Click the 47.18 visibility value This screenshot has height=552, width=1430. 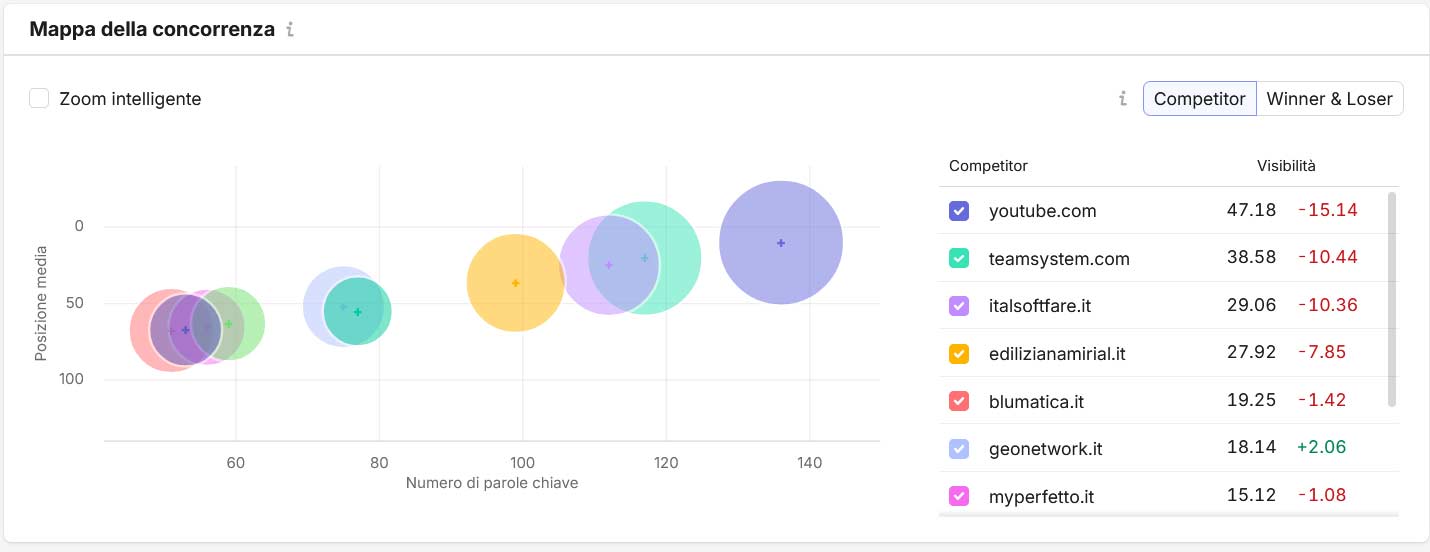click(x=1251, y=211)
